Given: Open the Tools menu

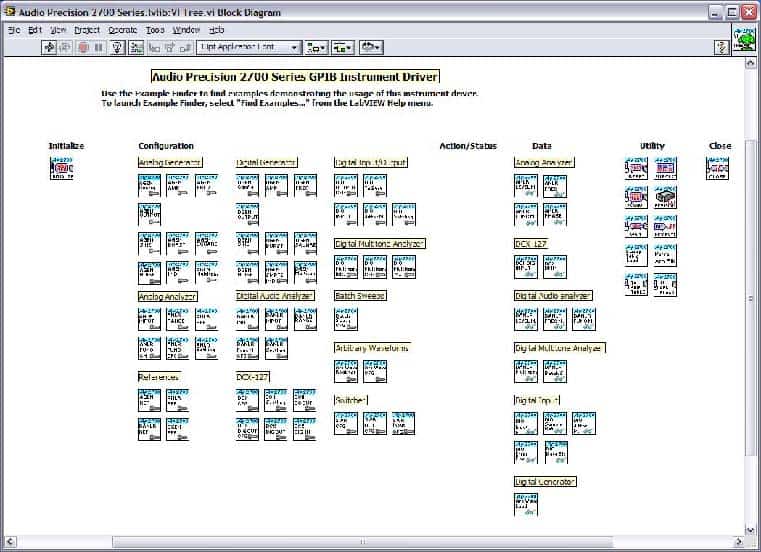Looking at the screenshot, I should pos(155,30).
